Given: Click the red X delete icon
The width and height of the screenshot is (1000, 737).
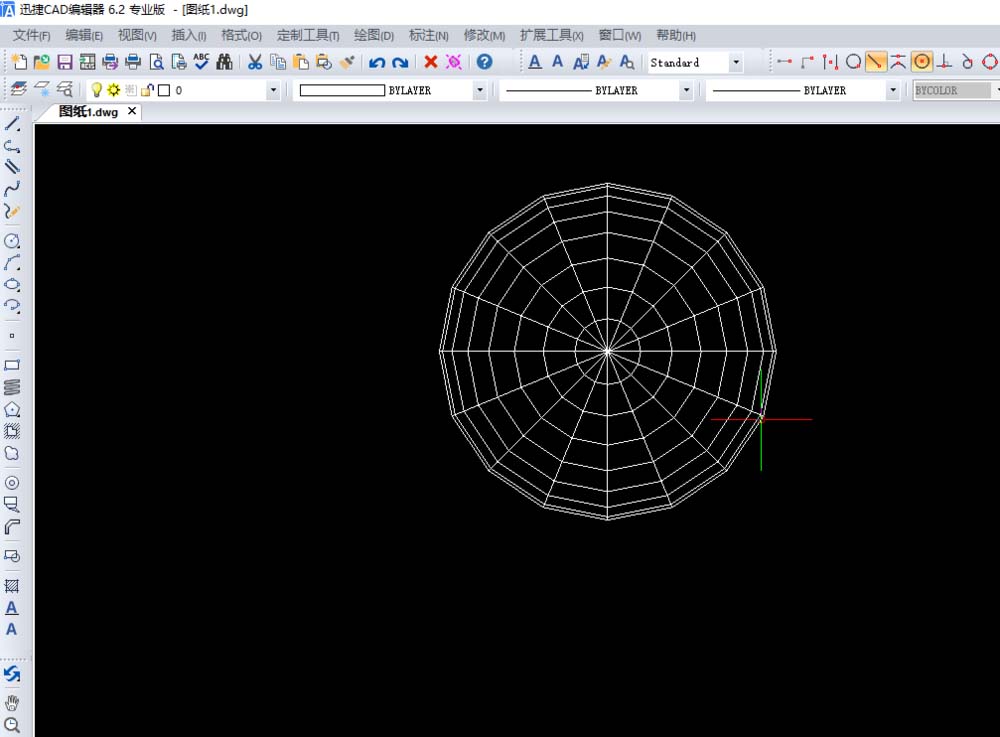Looking at the screenshot, I should [431, 62].
